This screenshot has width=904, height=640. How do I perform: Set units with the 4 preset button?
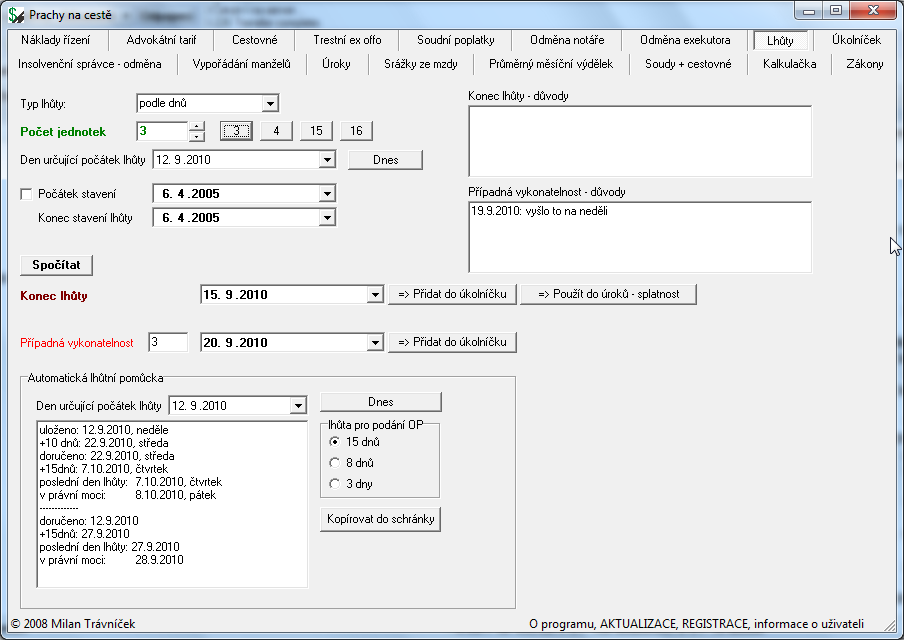276,131
